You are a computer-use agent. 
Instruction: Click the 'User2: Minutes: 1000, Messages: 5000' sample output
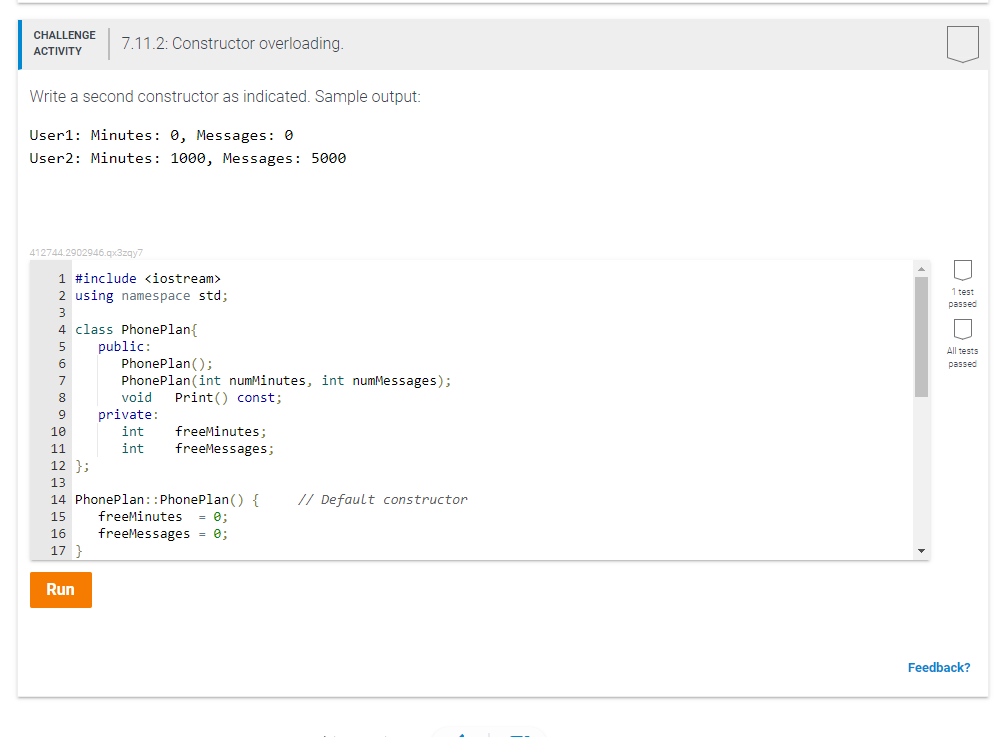(187, 158)
